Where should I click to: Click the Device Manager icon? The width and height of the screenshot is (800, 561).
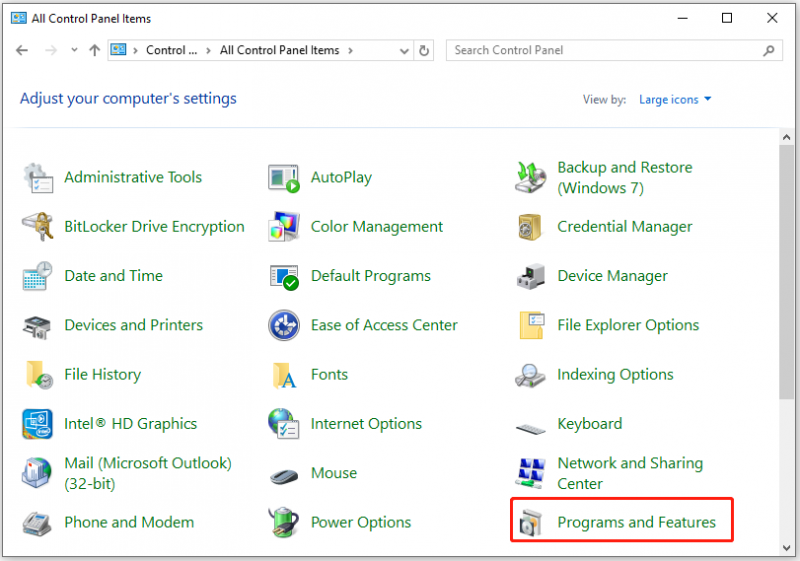point(531,276)
